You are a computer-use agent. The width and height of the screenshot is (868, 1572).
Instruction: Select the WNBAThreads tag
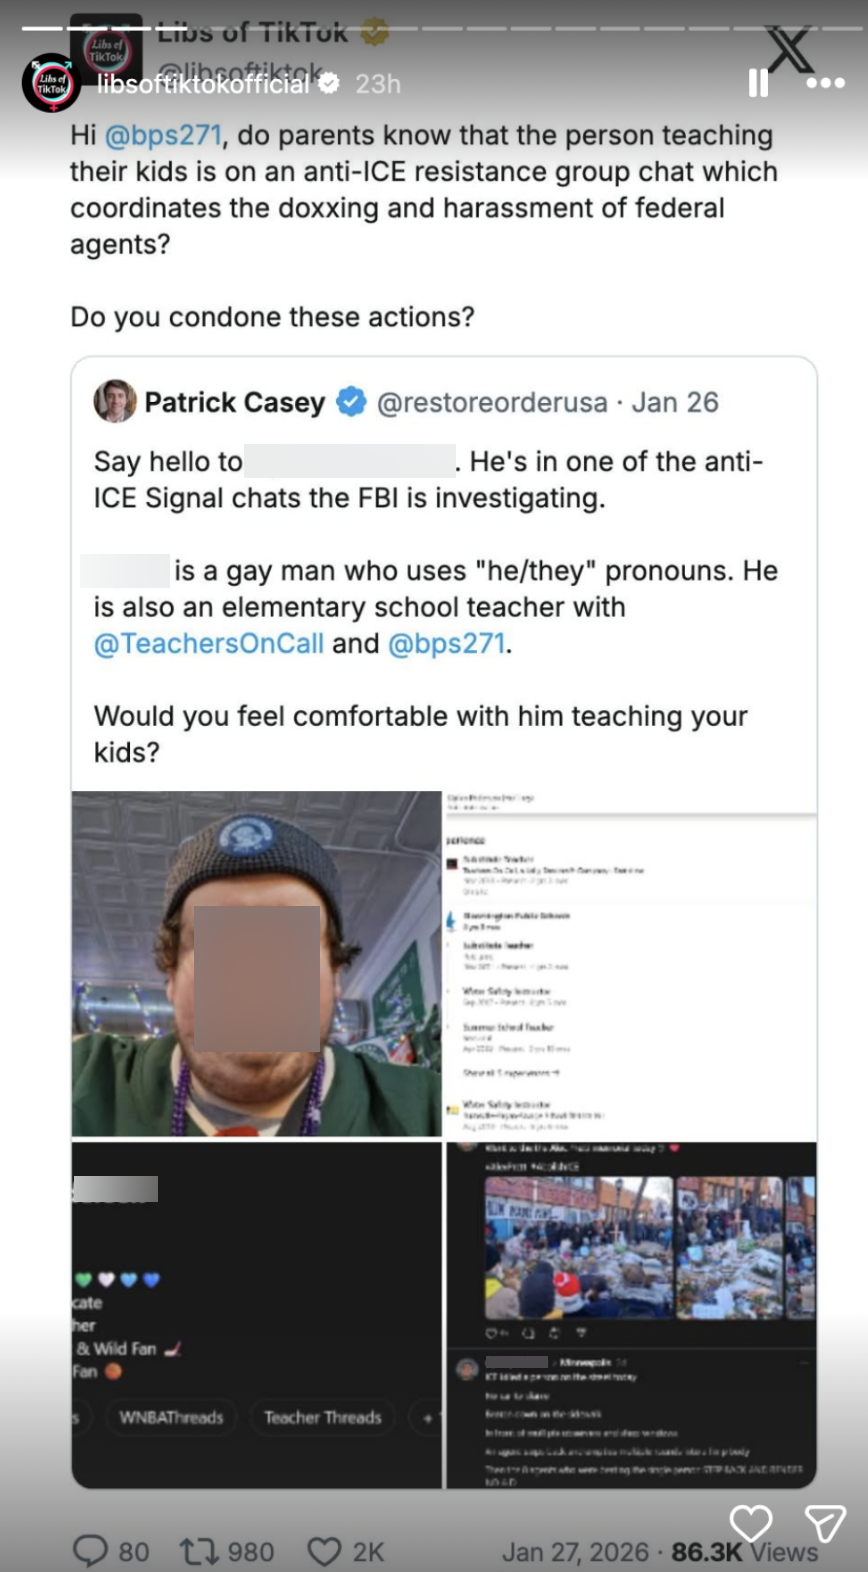click(x=171, y=1417)
